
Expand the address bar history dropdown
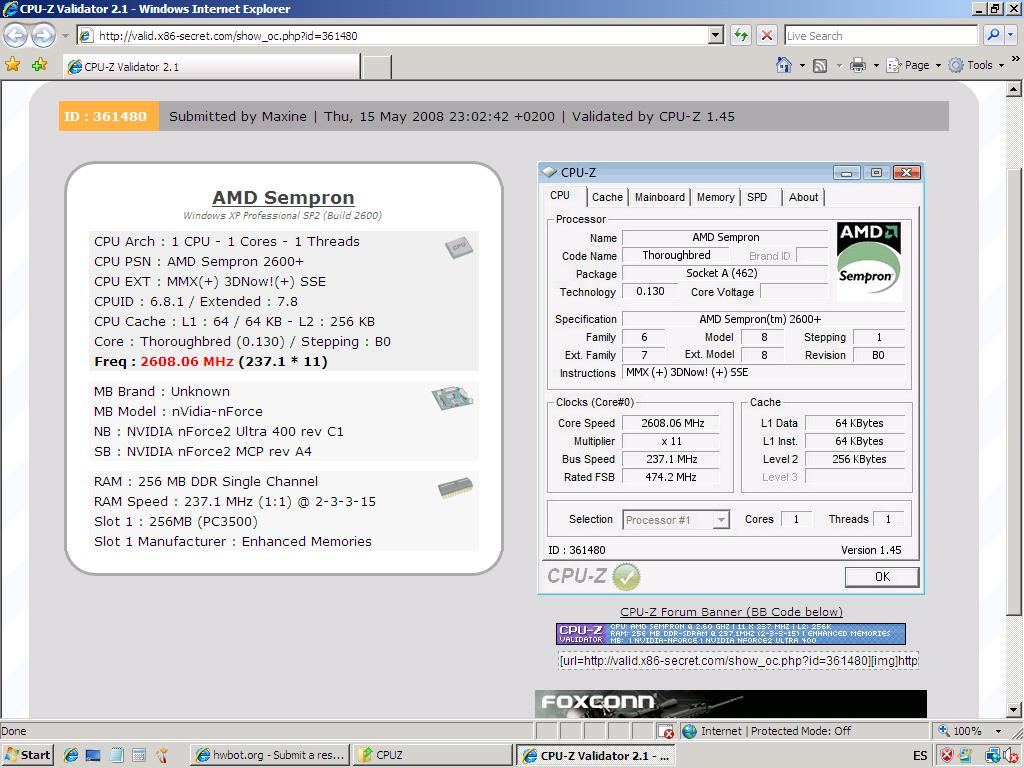pos(716,35)
